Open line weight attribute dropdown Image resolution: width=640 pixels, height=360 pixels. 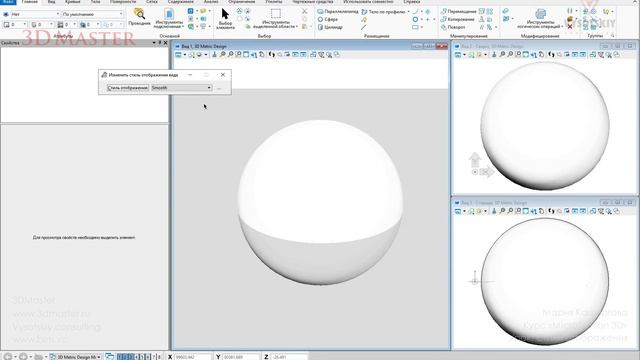(x=66, y=25)
